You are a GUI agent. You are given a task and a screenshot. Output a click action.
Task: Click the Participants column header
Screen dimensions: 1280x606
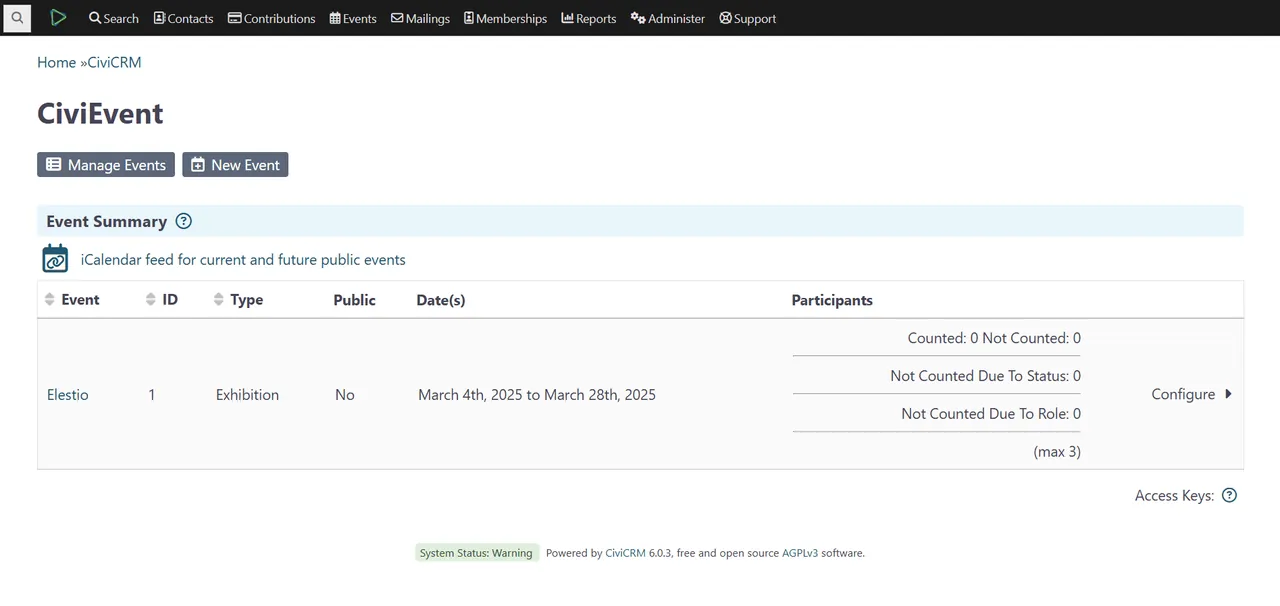pyautogui.click(x=832, y=300)
